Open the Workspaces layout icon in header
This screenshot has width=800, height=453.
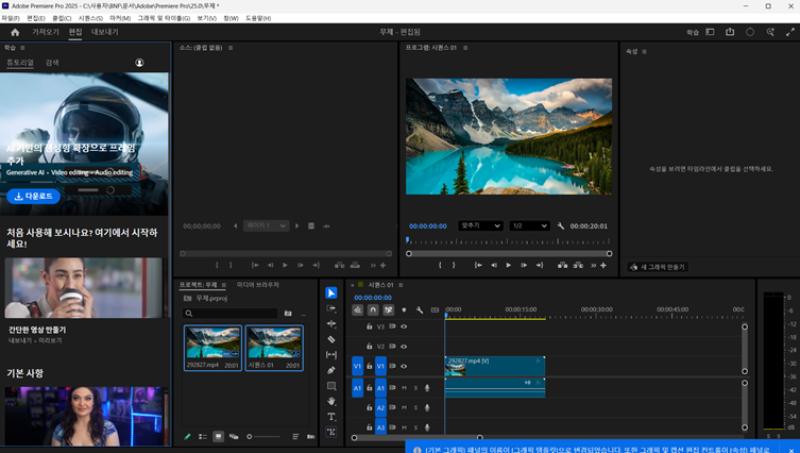710,32
